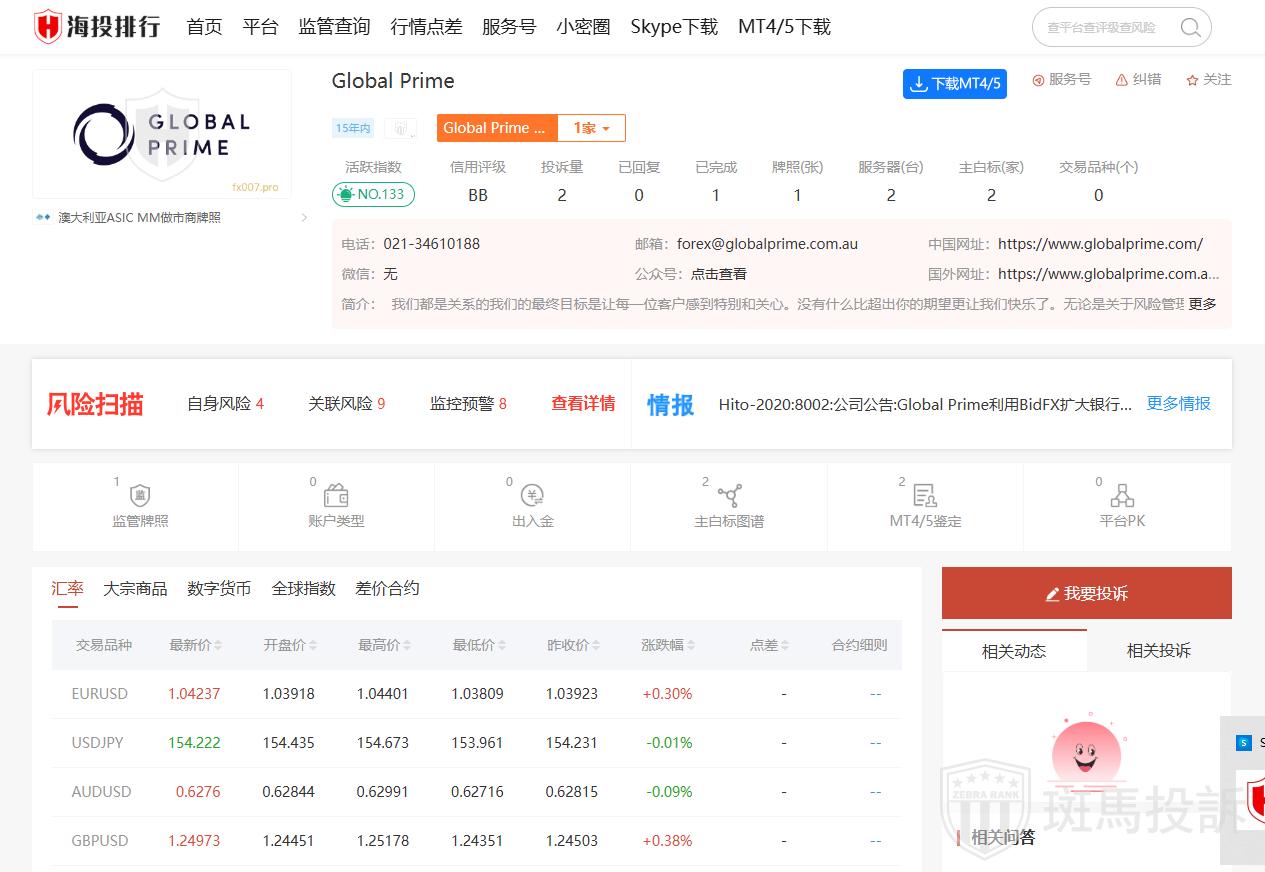Expand the 1家 dropdown
The height and width of the screenshot is (872, 1265).
(591, 128)
